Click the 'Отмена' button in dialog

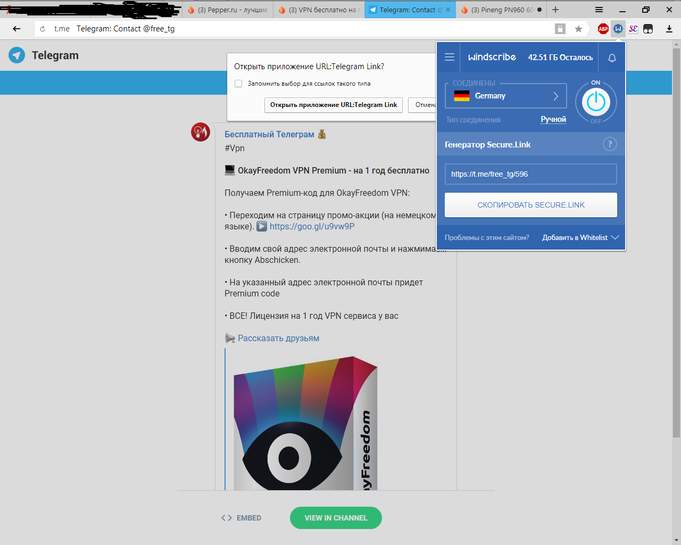(x=423, y=105)
